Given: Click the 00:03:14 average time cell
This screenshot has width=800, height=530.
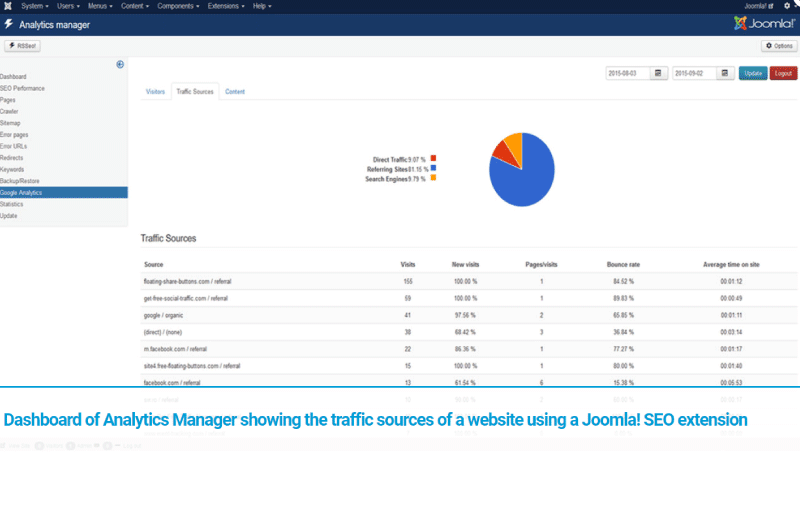Looking at the screenshot, I should [731, 332].
